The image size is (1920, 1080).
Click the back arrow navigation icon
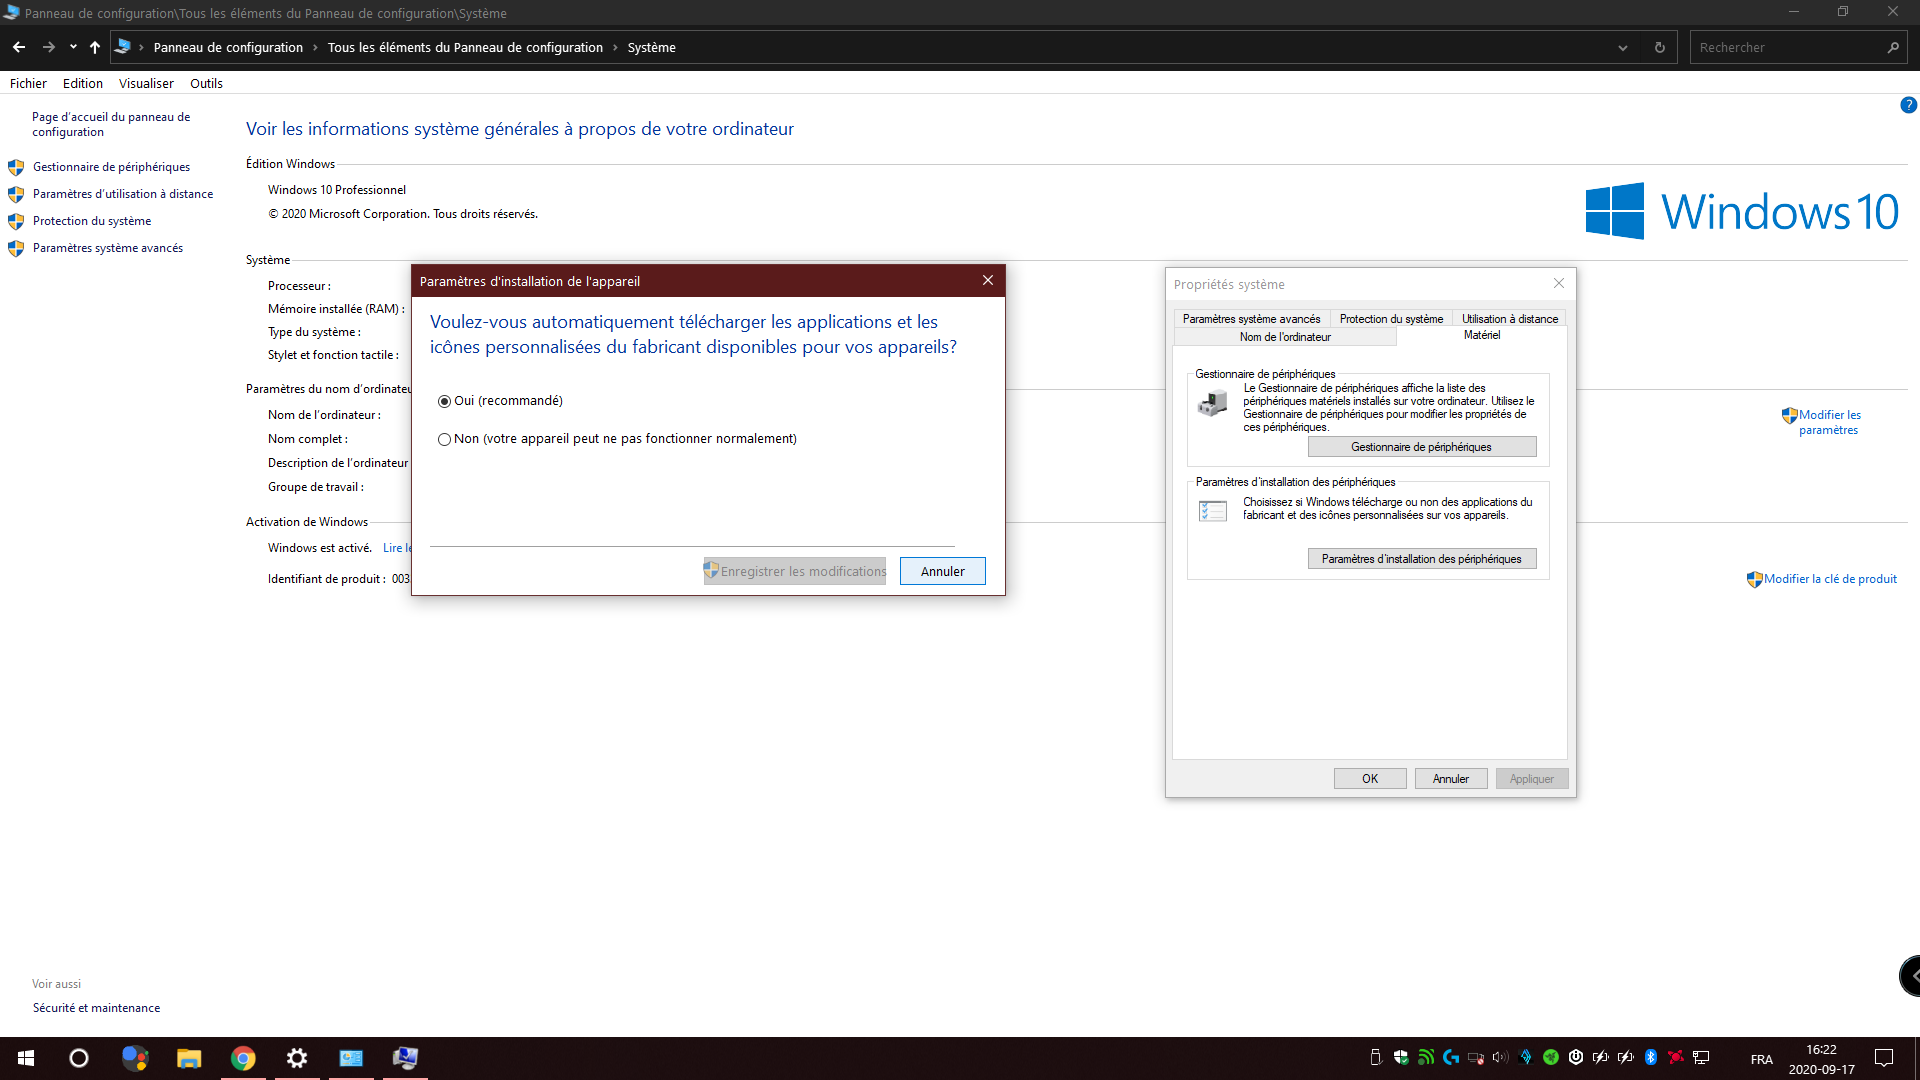pyautogui.click(x=19, y=47)
